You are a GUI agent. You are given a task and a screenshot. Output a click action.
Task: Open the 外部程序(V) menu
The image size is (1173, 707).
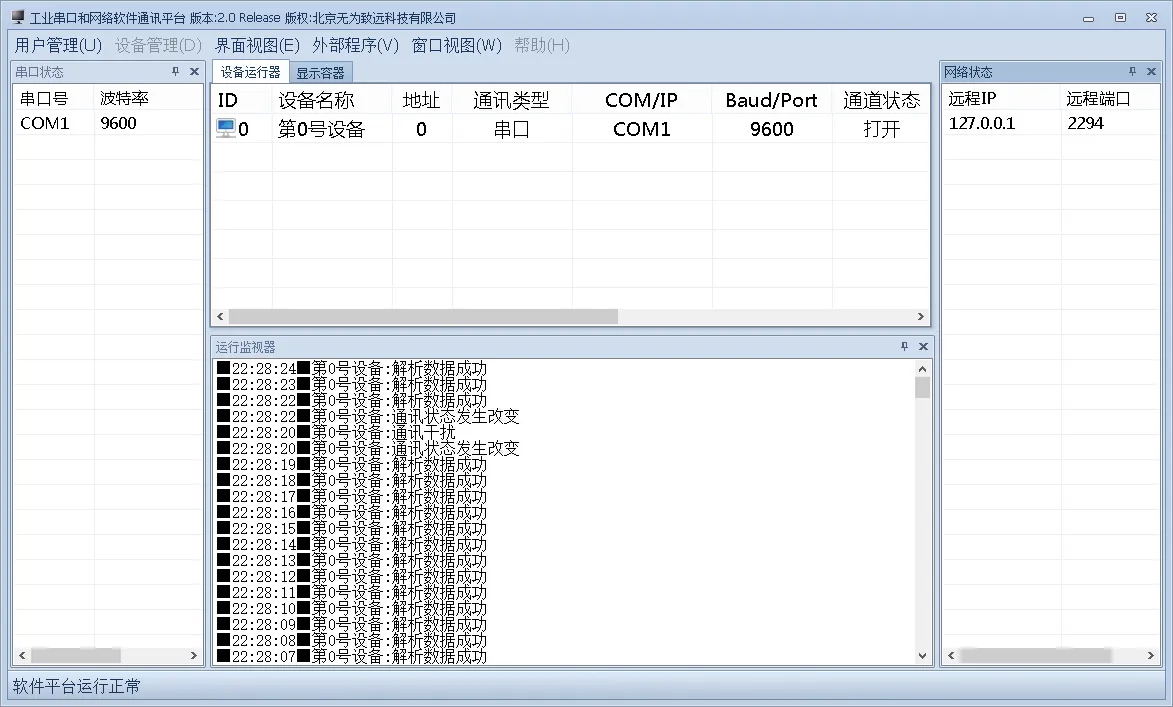pos(355,45)
